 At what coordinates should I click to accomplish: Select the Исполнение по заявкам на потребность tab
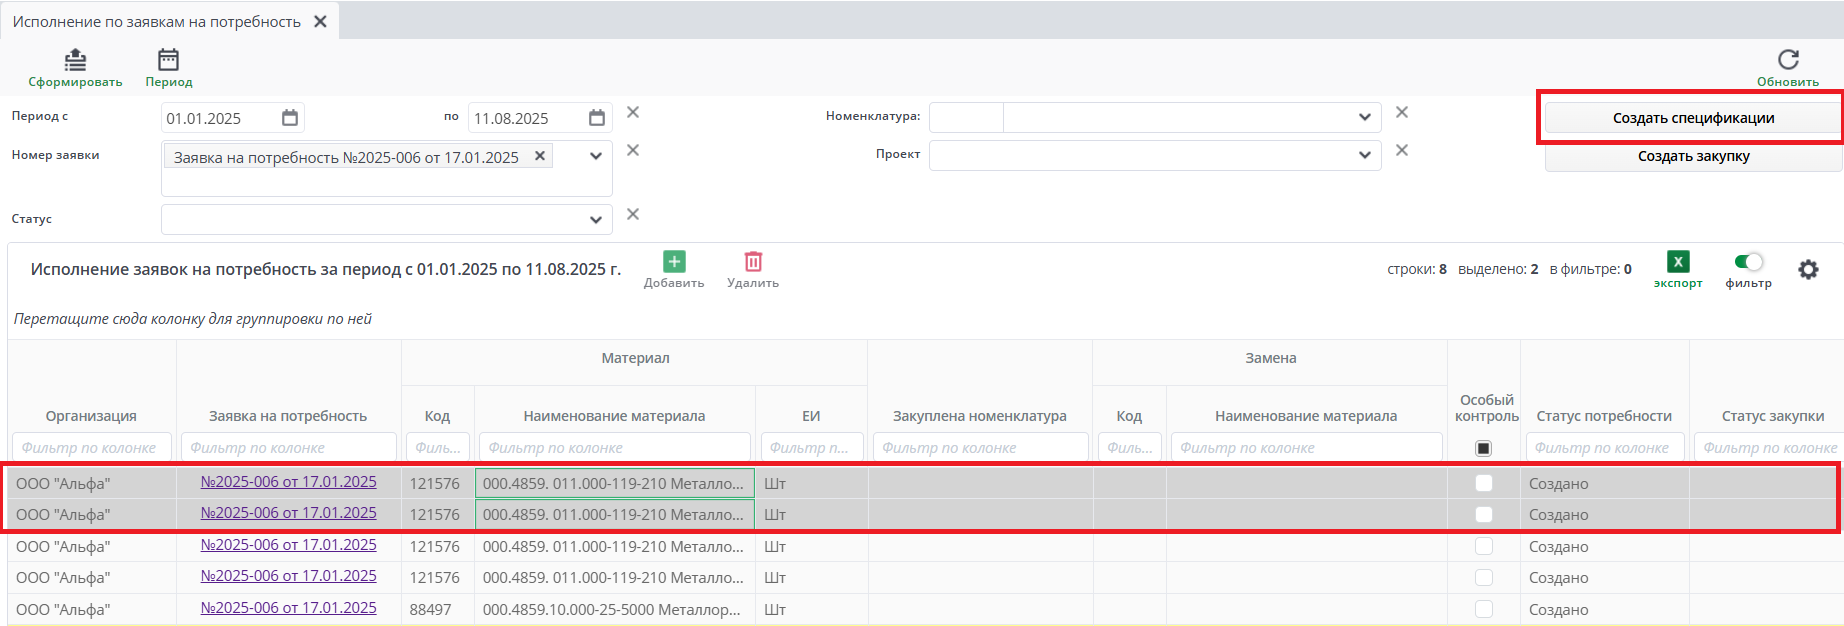point(157,22)
